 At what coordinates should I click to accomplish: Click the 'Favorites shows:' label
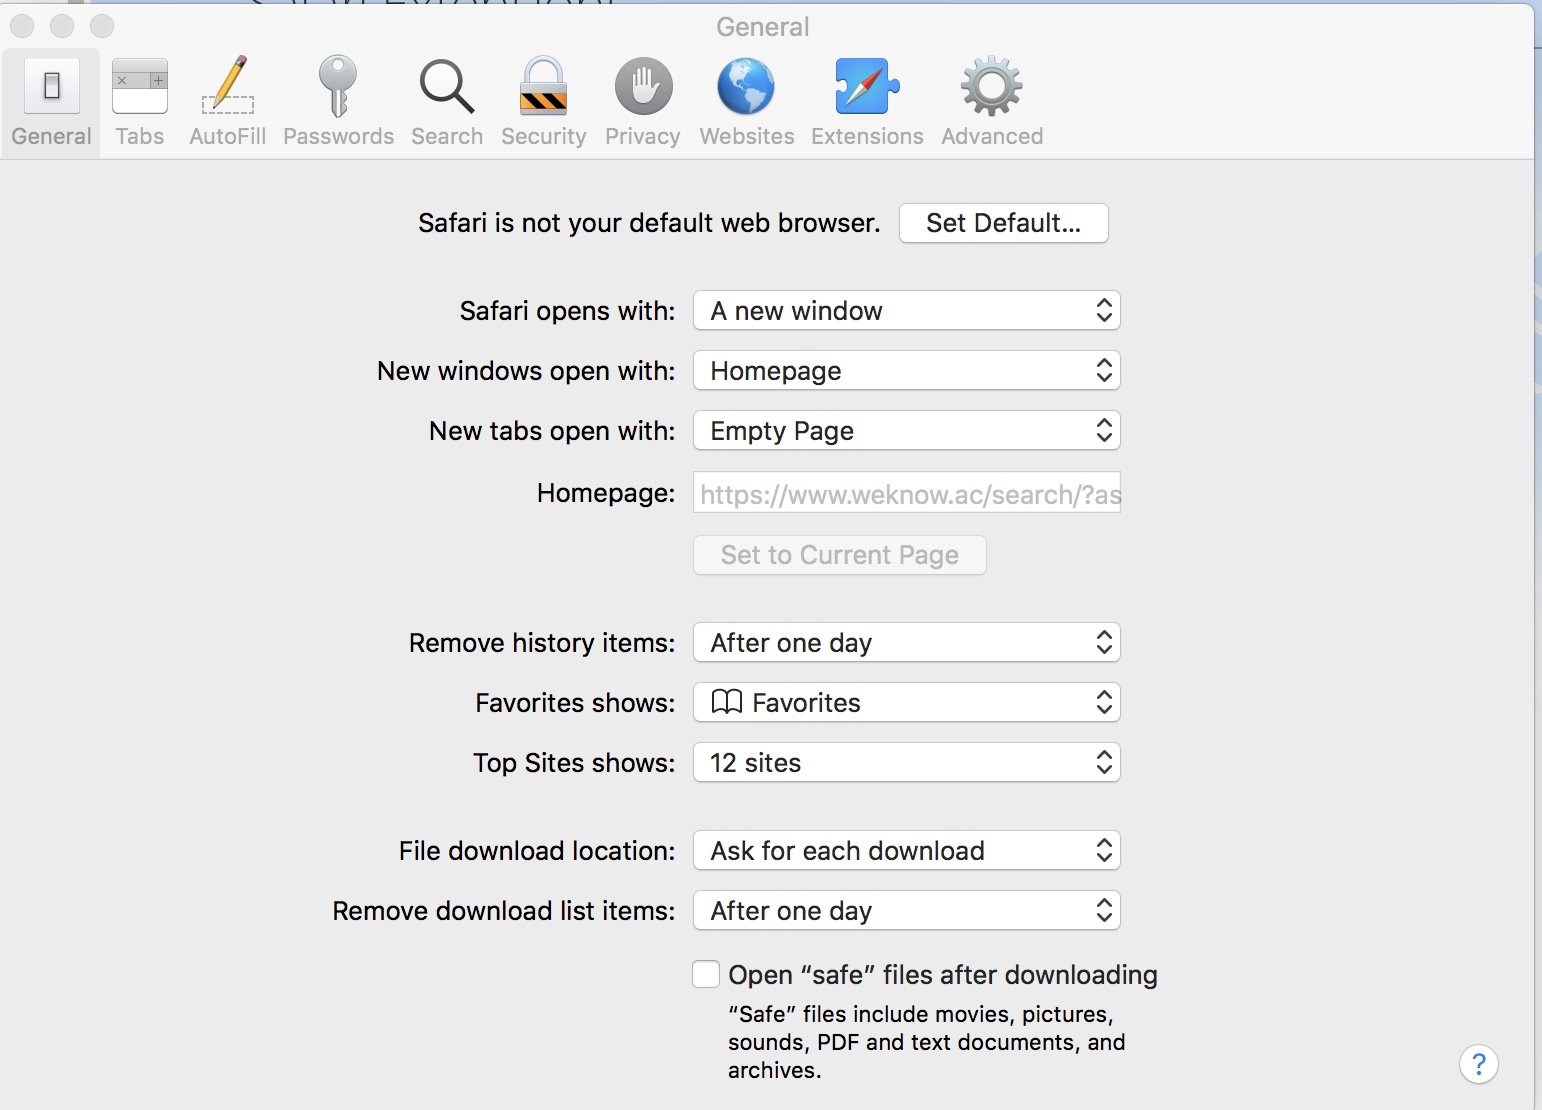click(575, 703)
